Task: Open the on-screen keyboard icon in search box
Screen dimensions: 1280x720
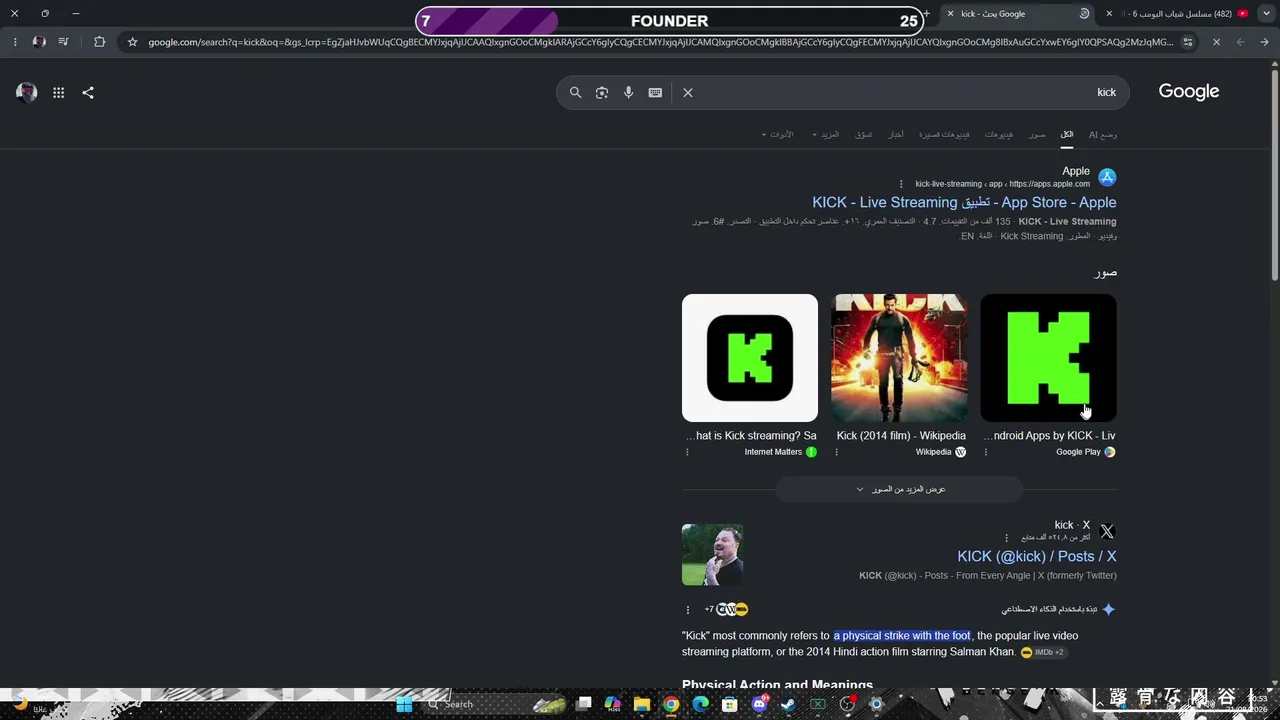Action: [x=655, y=93]
